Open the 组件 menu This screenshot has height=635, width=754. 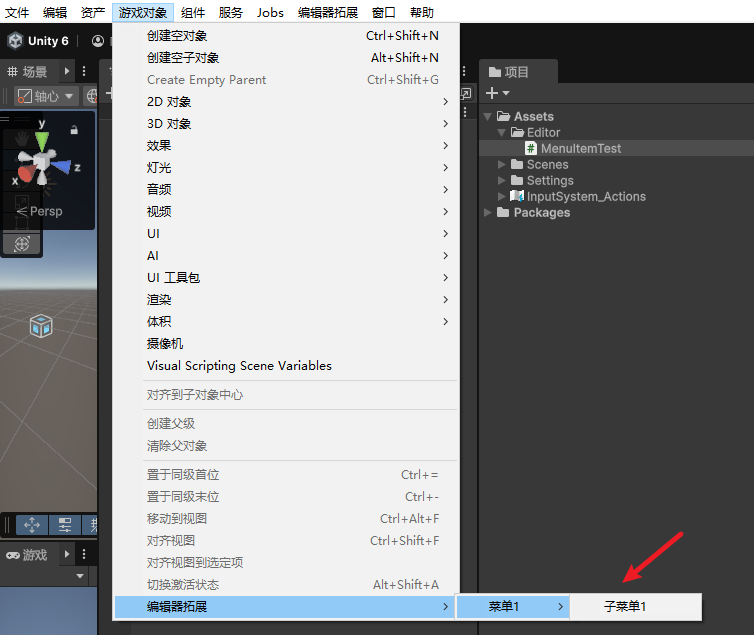[x=193, y=12]
